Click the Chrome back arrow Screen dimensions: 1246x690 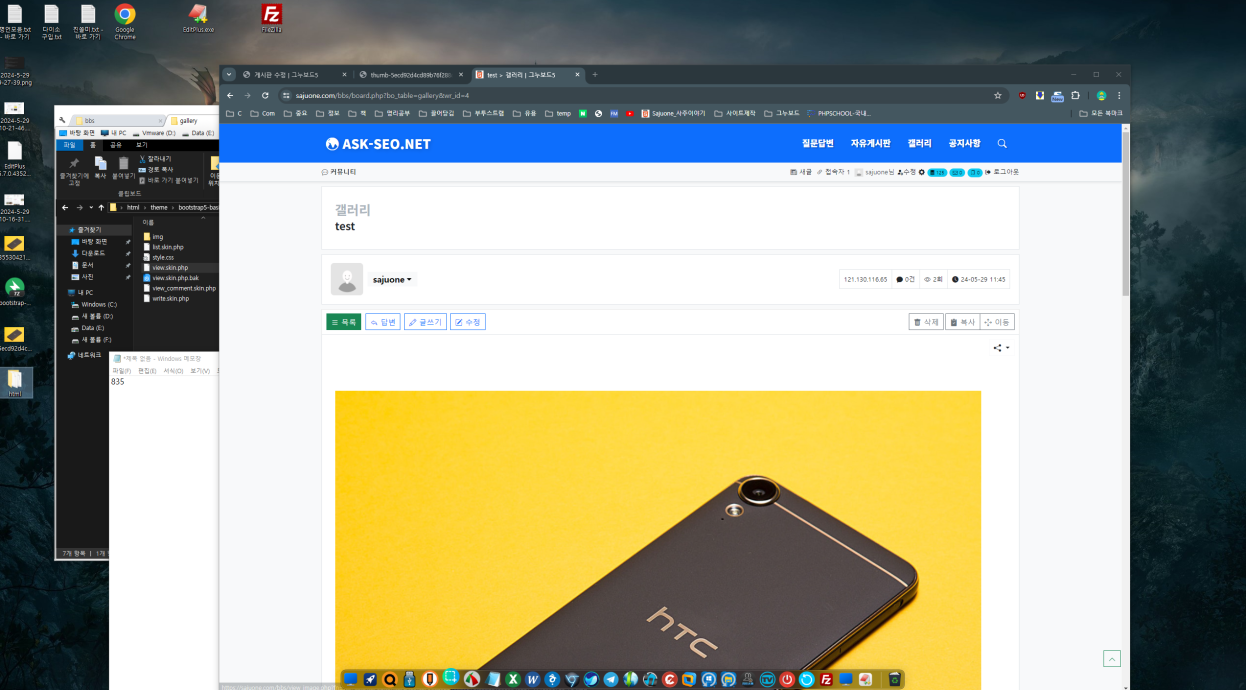(x=232, y=95)
